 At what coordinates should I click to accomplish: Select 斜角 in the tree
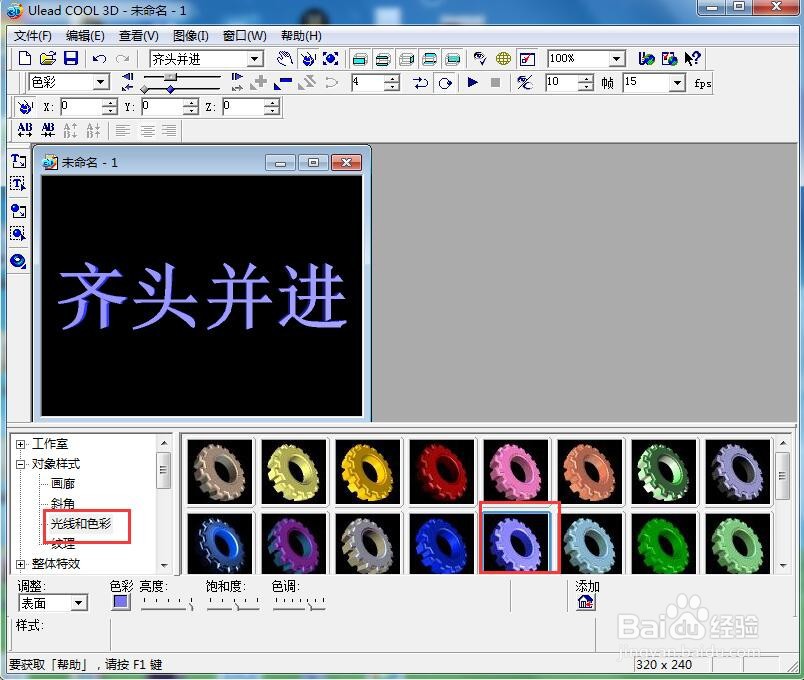point(63,504)
